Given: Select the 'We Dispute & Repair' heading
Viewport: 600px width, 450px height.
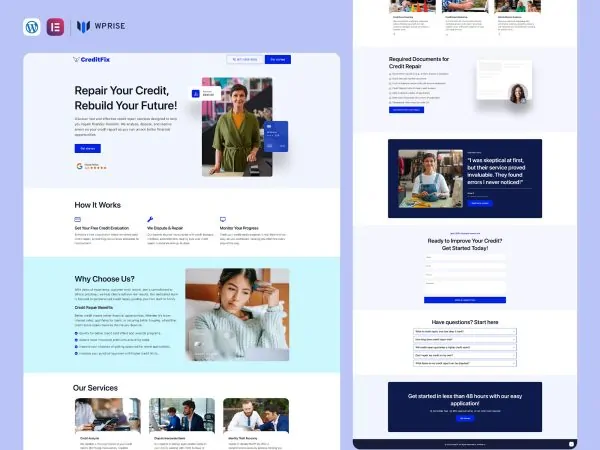Looking at the screenshot, I should [x=165, y=228].
